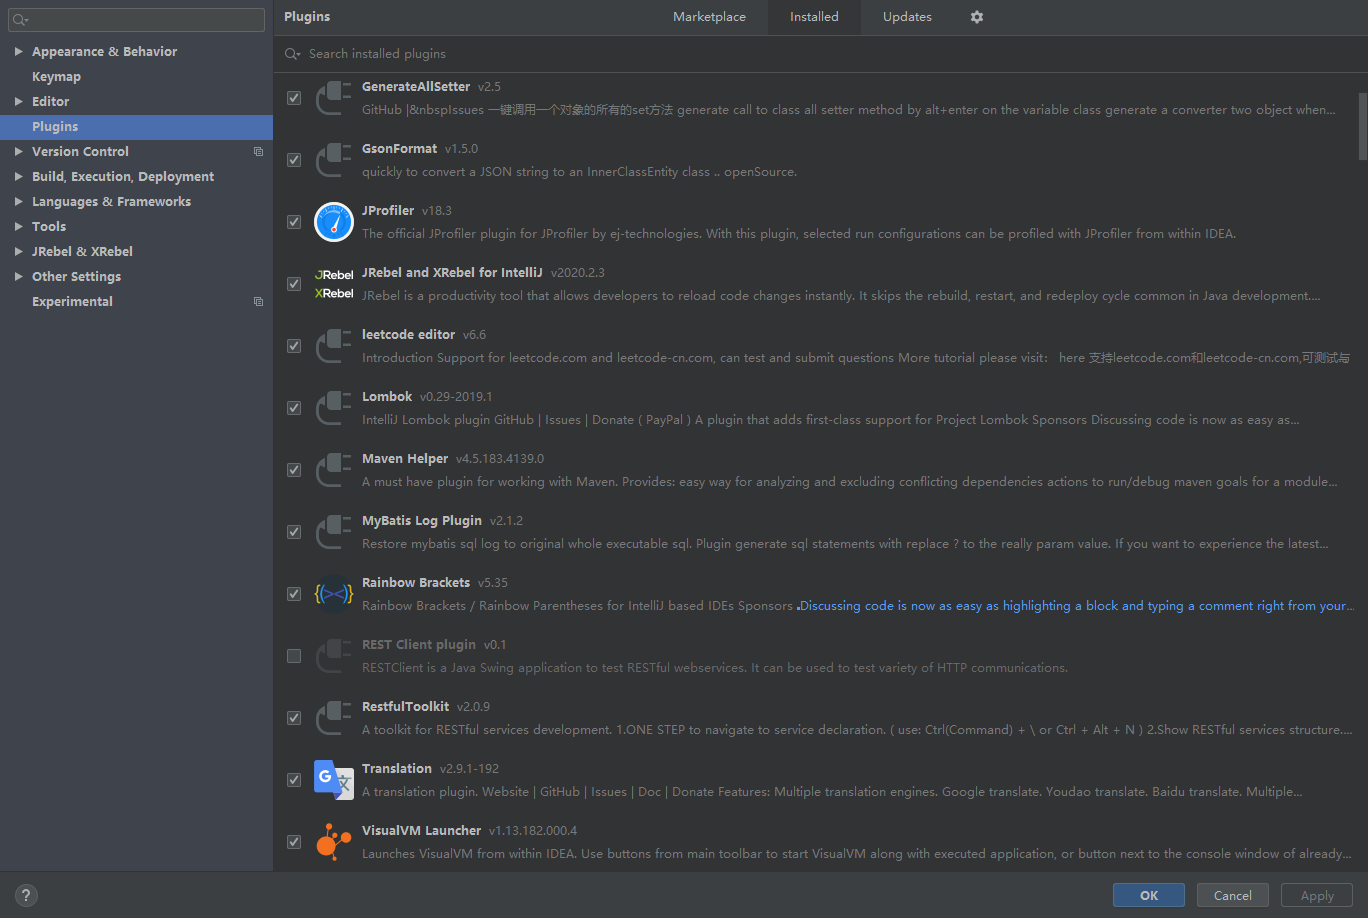Select Plugins in settings tree

[136, 127]
